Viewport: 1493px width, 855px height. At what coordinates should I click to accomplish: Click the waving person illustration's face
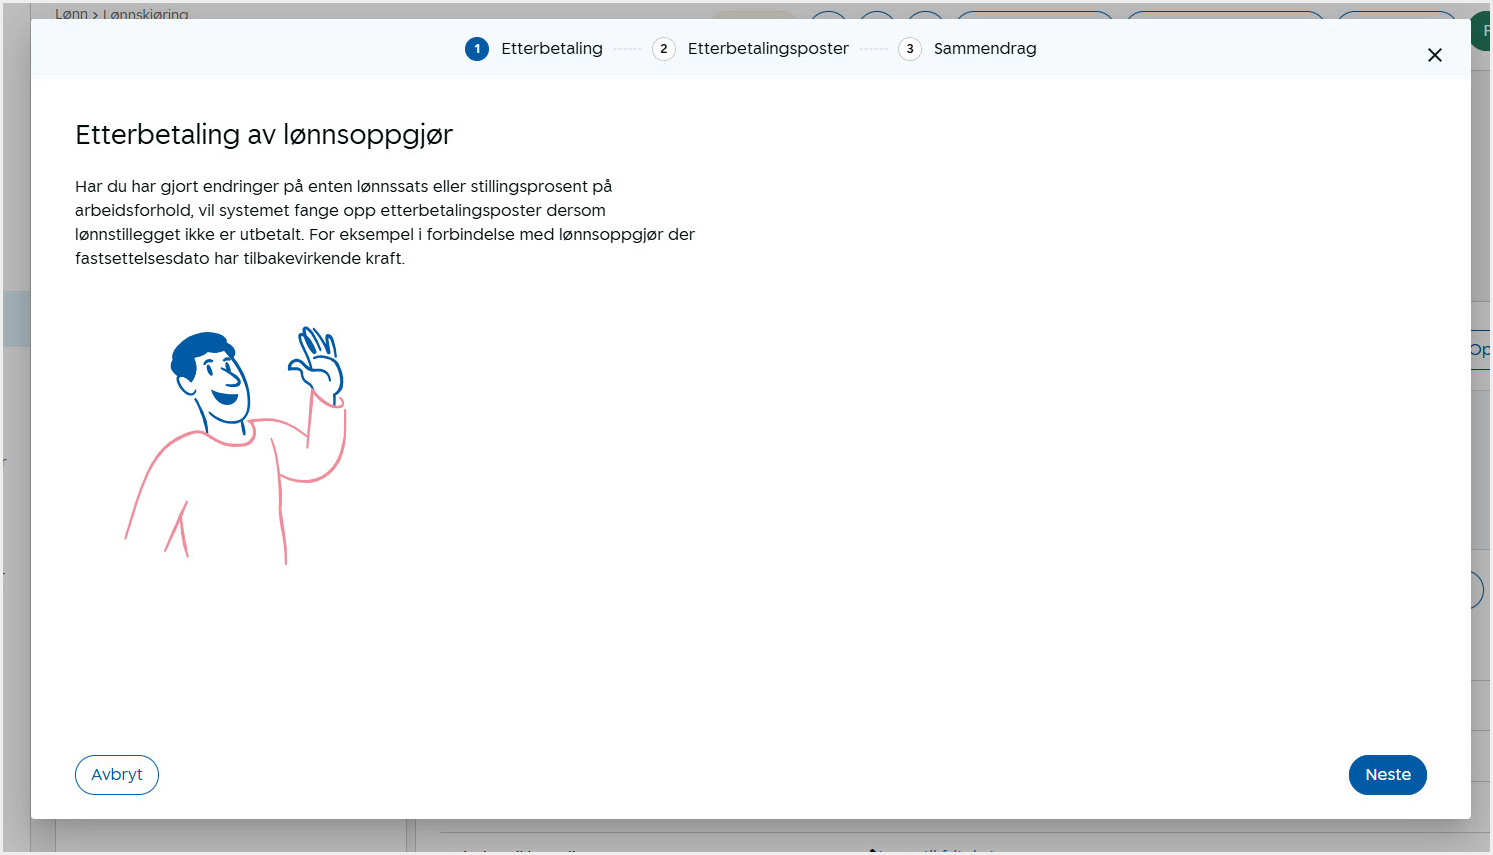(218, 380)
